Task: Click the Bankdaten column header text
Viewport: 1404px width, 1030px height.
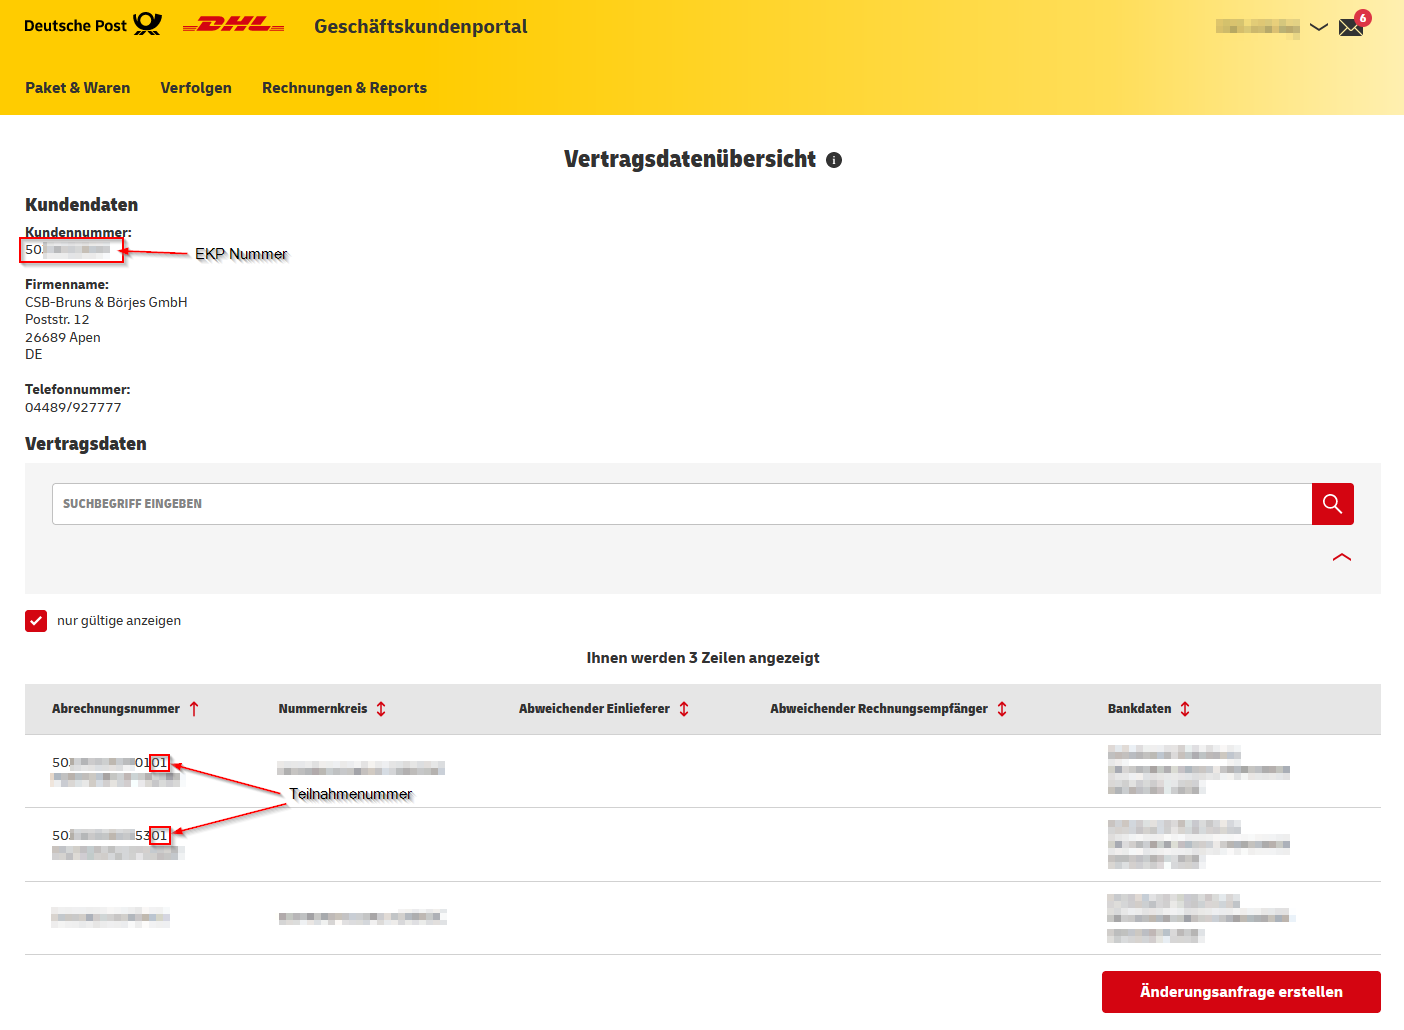Action: point(1139,709)
